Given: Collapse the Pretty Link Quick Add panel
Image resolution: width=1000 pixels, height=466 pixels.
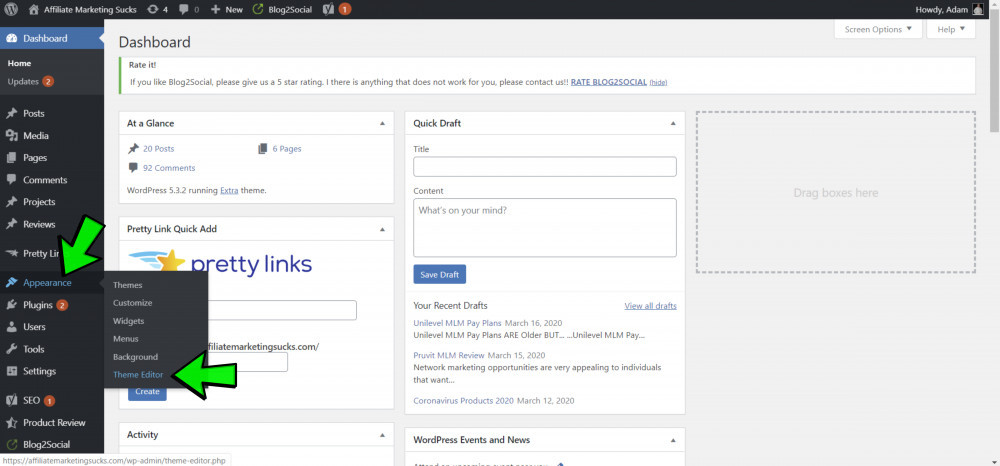Looking at the screenshot, I should pos(382,228).
